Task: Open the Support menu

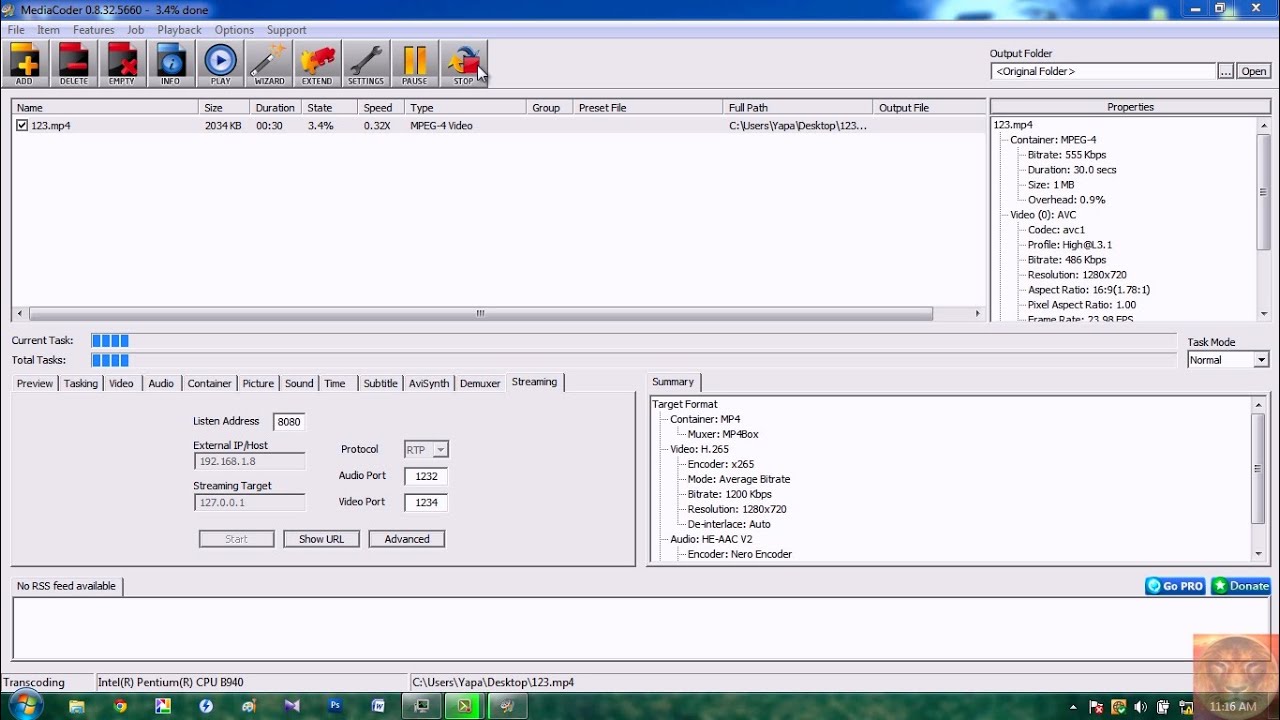Action: click(x=286, y=30)
